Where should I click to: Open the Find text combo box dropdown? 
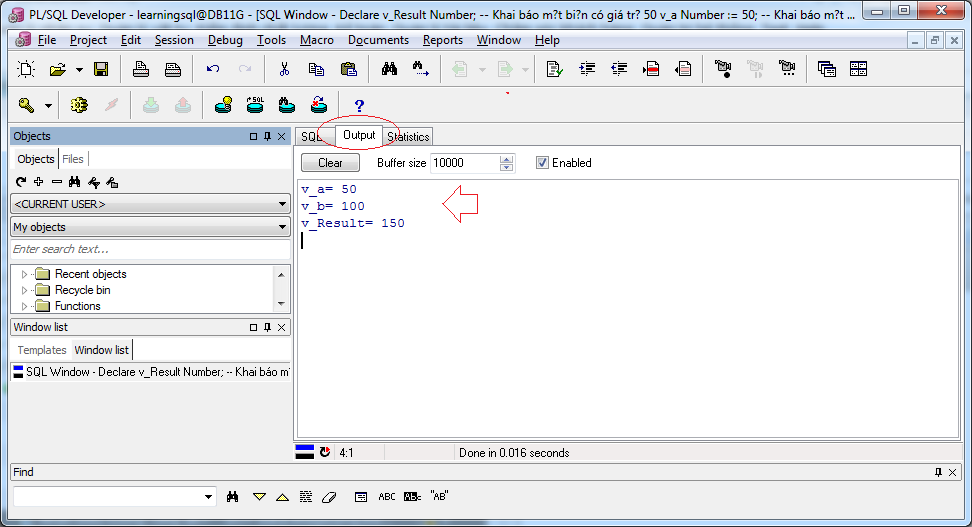tap(208, 497)
